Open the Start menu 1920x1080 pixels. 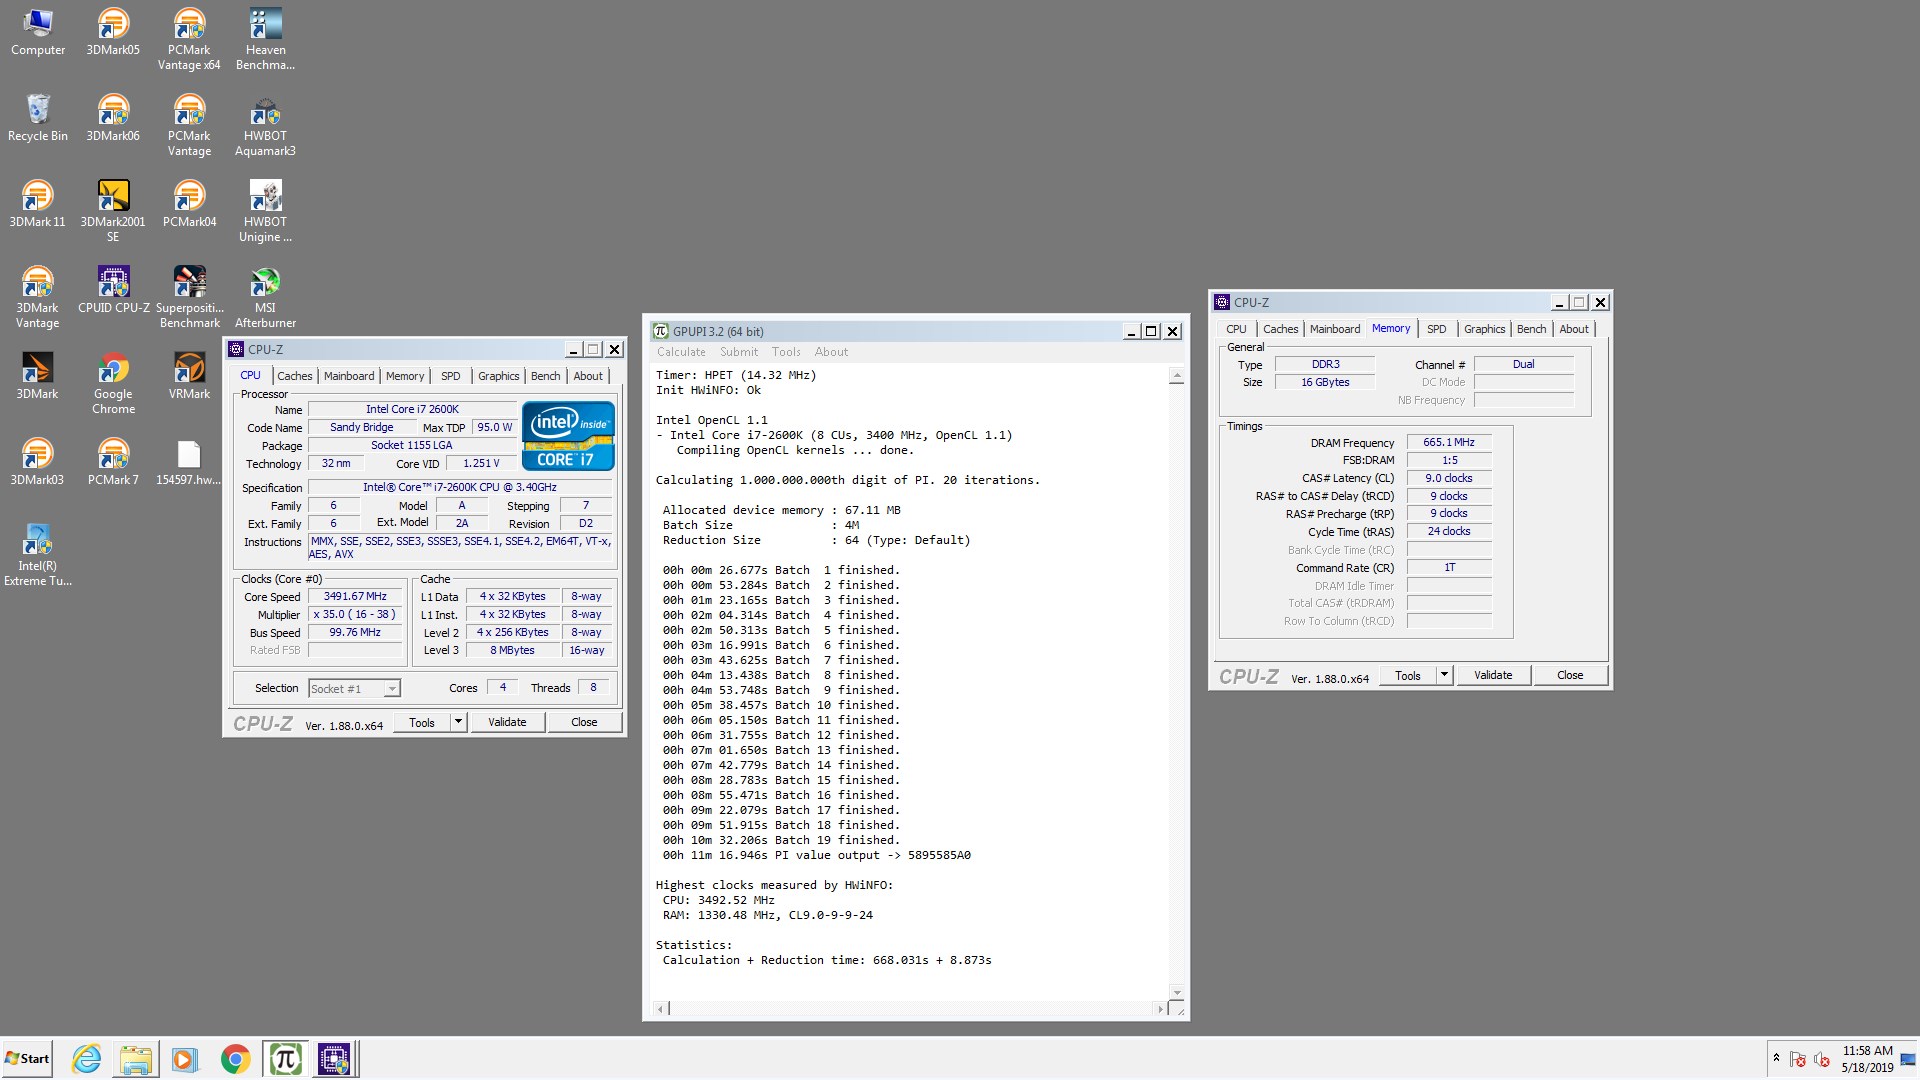[x=27, y=1059]
